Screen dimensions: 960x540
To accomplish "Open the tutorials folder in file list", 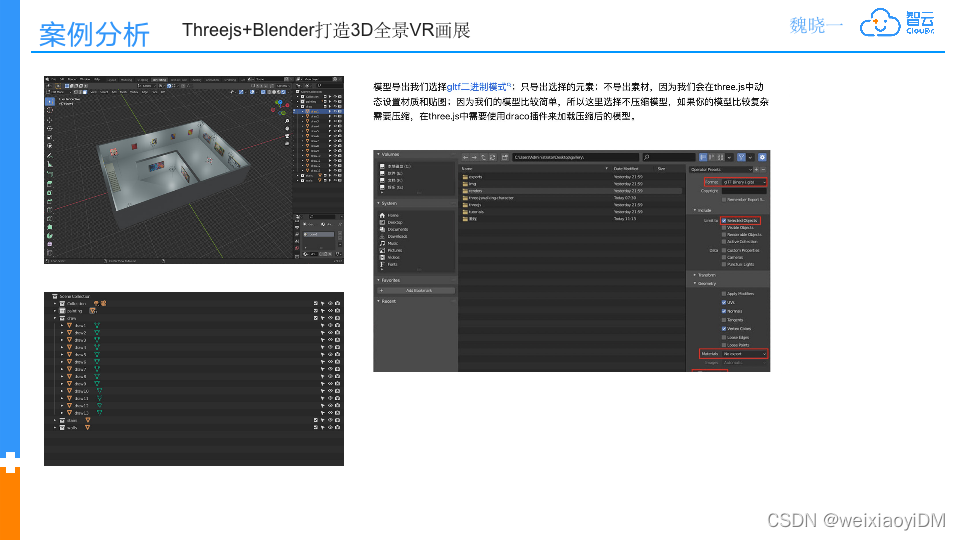I will coord(476,212).
